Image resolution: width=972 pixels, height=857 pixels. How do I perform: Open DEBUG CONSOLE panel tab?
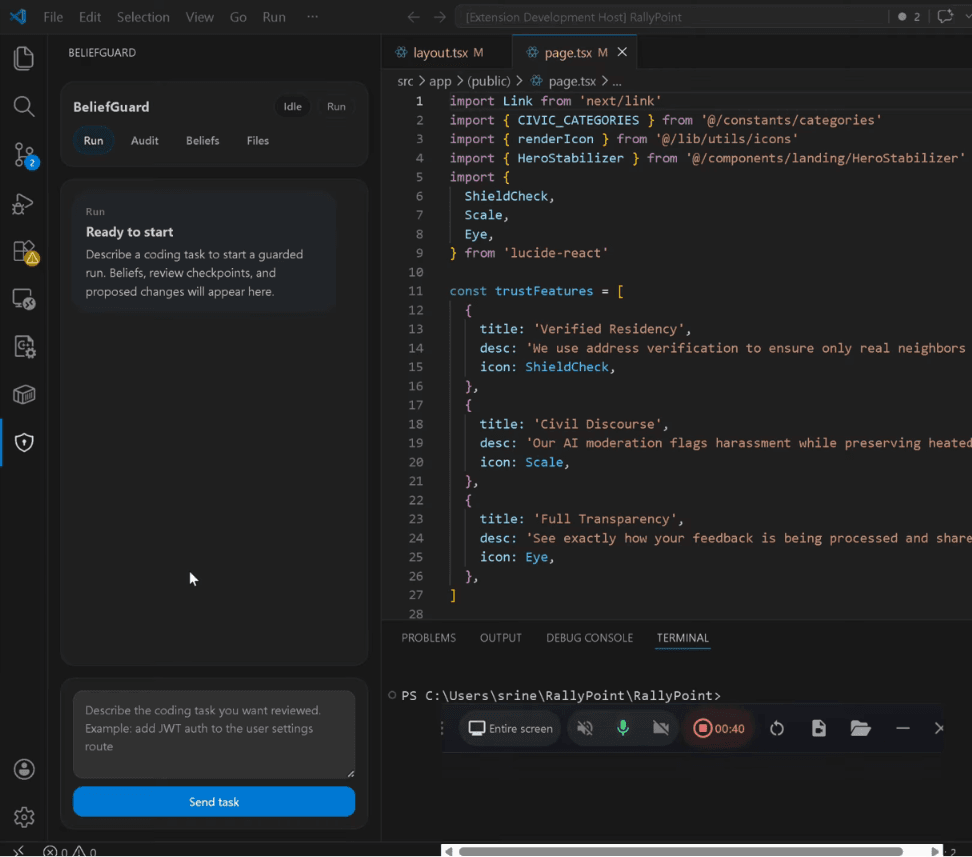(590, 637)
